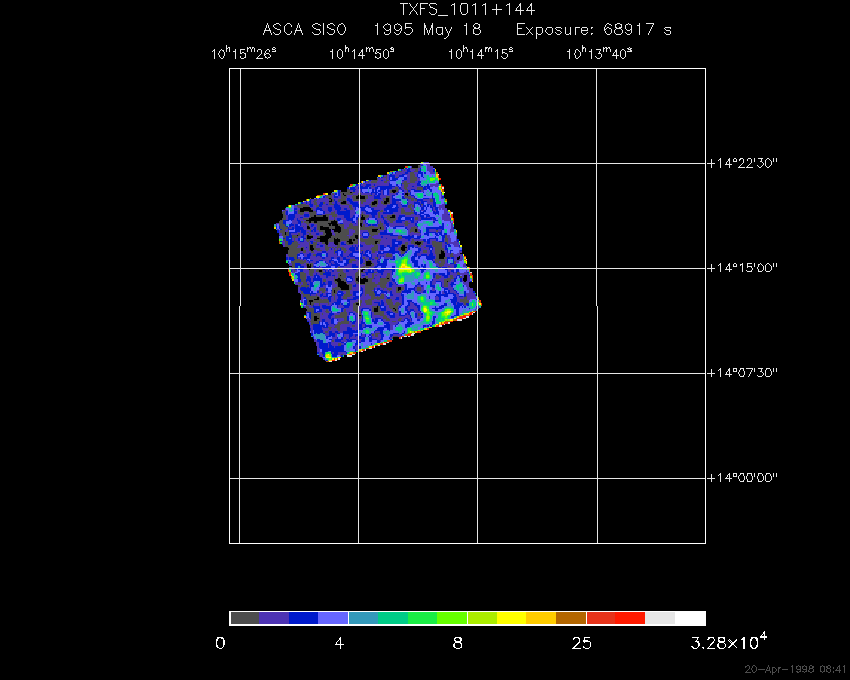The image size is (850, 680).
Task: Click the Exposure: 68917 s label
Action: pyautogui.click(x=593, y=30)
